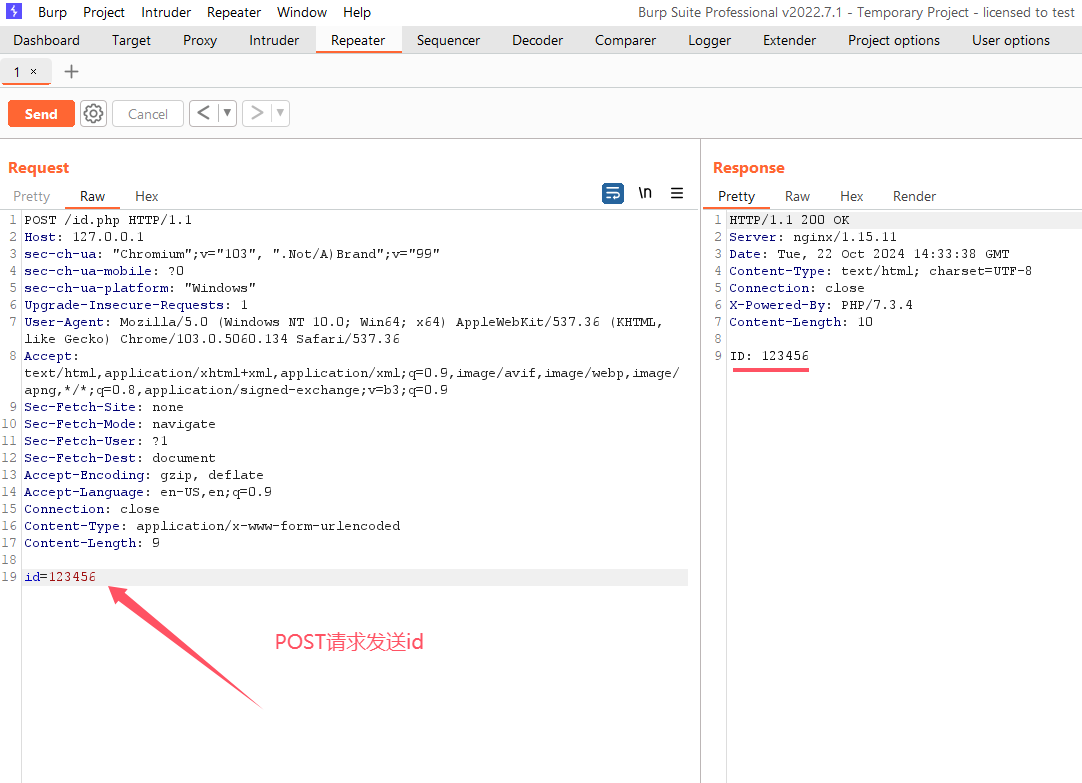Switch Request view to Raw
This screenshot has height=783, width=1082.
pos(92,196)
